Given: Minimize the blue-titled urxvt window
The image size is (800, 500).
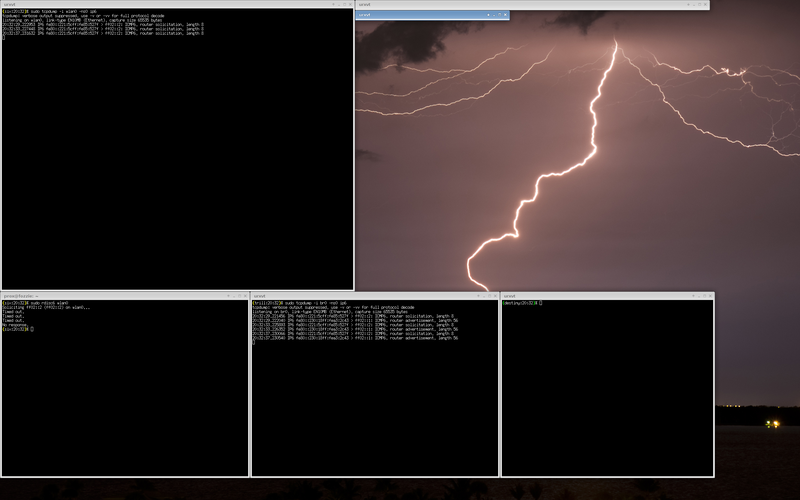Looking at the screenshot, I should (492, 15).
